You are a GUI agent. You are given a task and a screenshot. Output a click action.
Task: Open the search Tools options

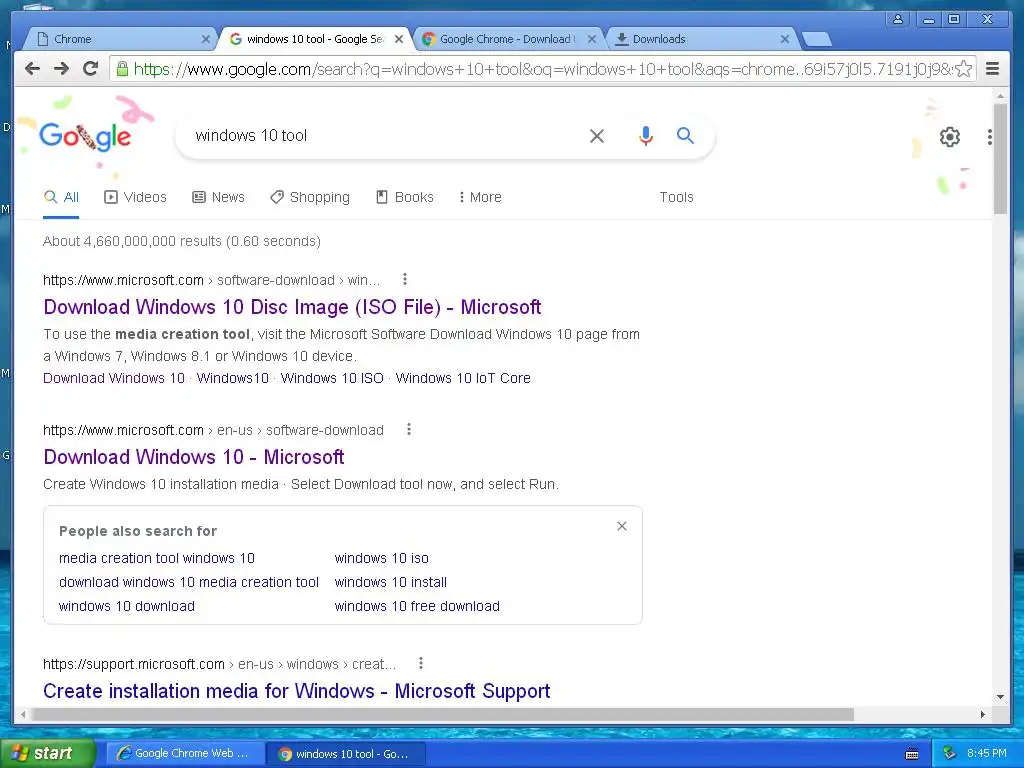pyautogui.click(x=677, y=197)
